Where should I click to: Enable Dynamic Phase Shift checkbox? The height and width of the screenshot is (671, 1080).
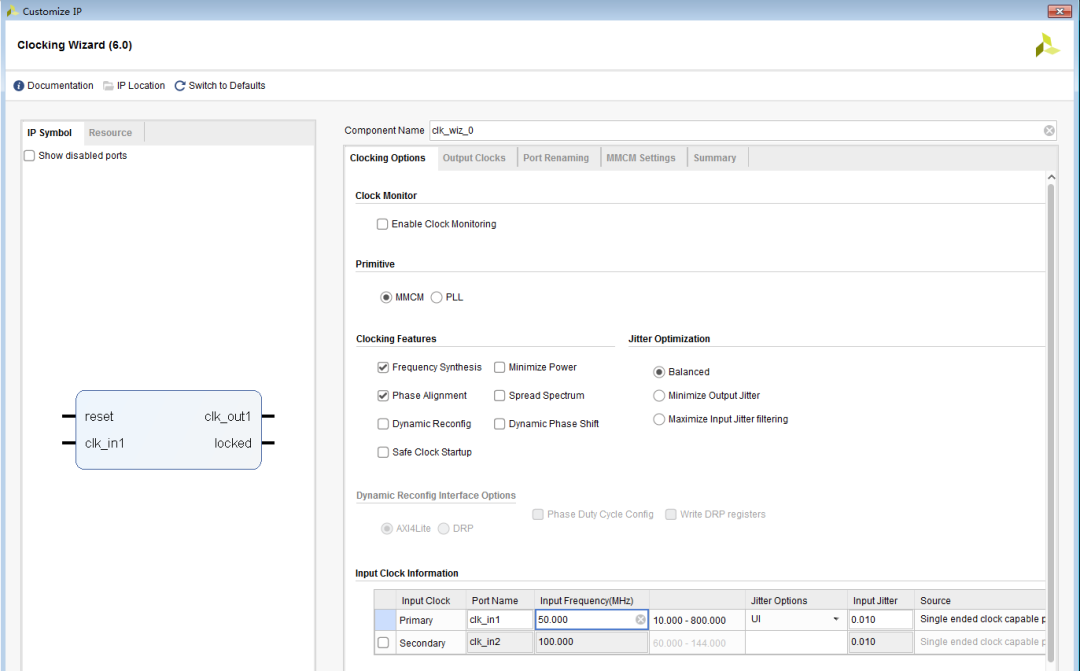pyautogui.click(x=499, y=424)
